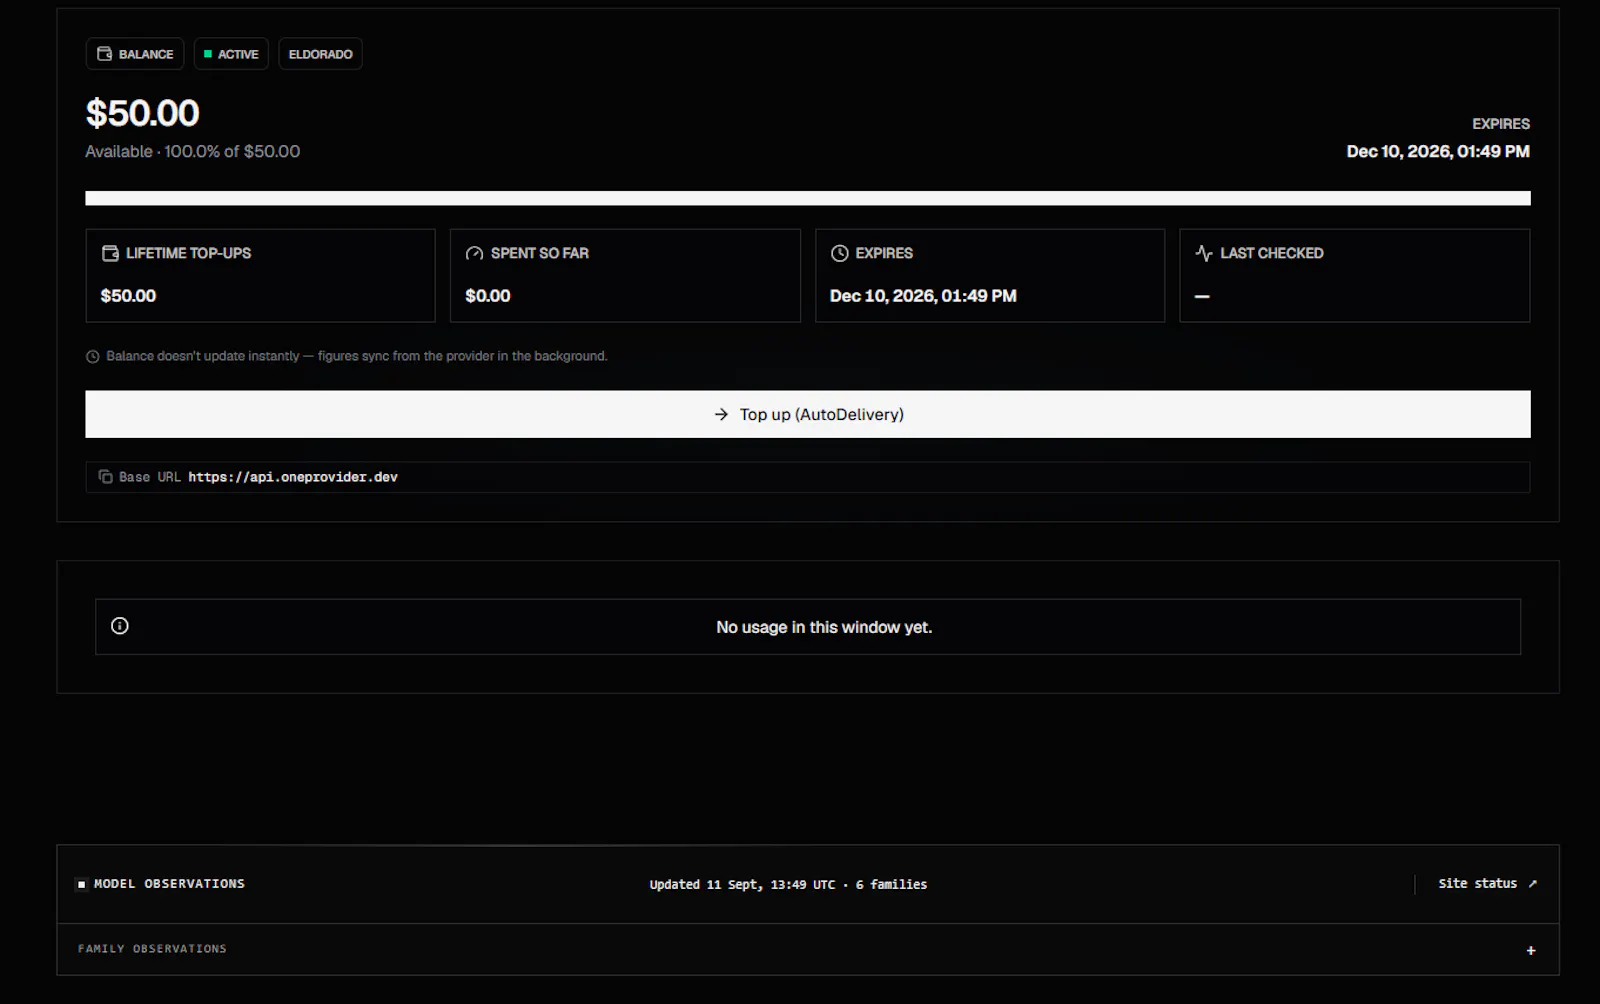
Task: Click the top-right expiry date Dec 10, 2026
Action: pos(1438,151)
